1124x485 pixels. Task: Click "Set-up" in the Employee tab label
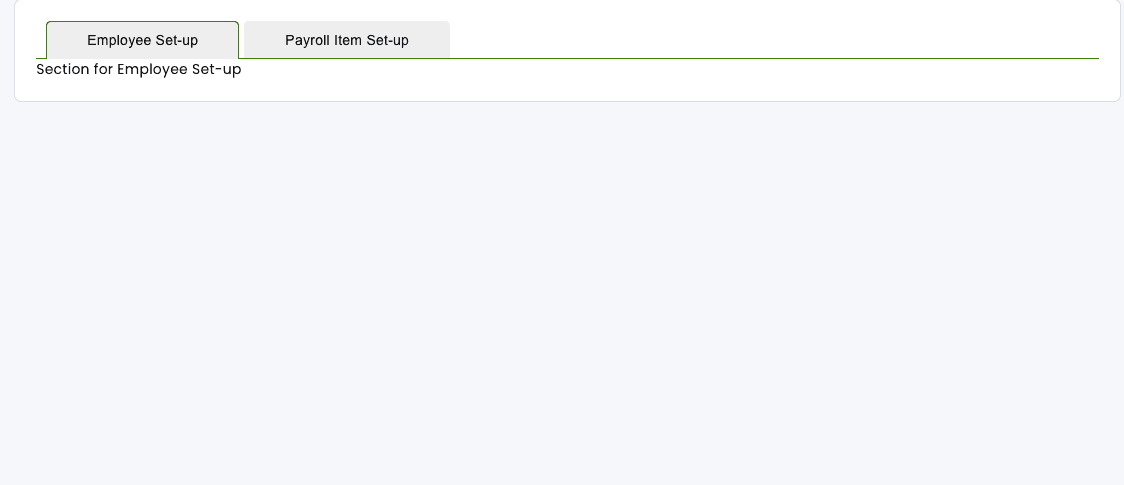177,41
